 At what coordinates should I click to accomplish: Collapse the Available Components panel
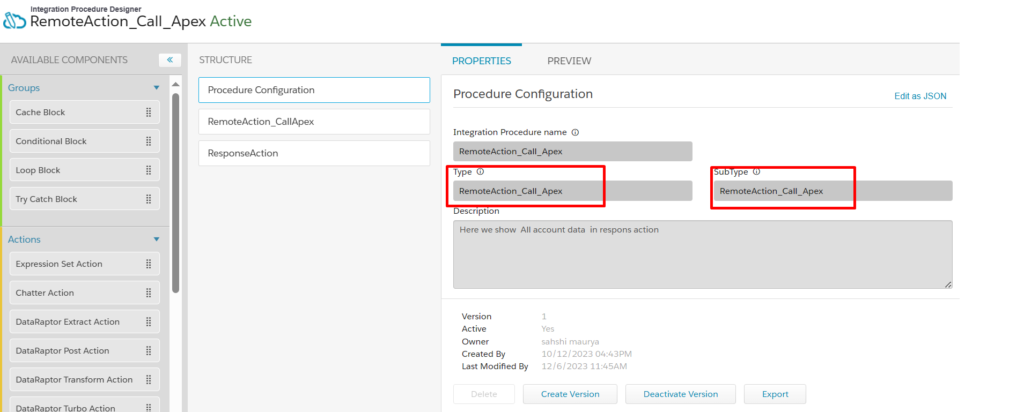169,60
